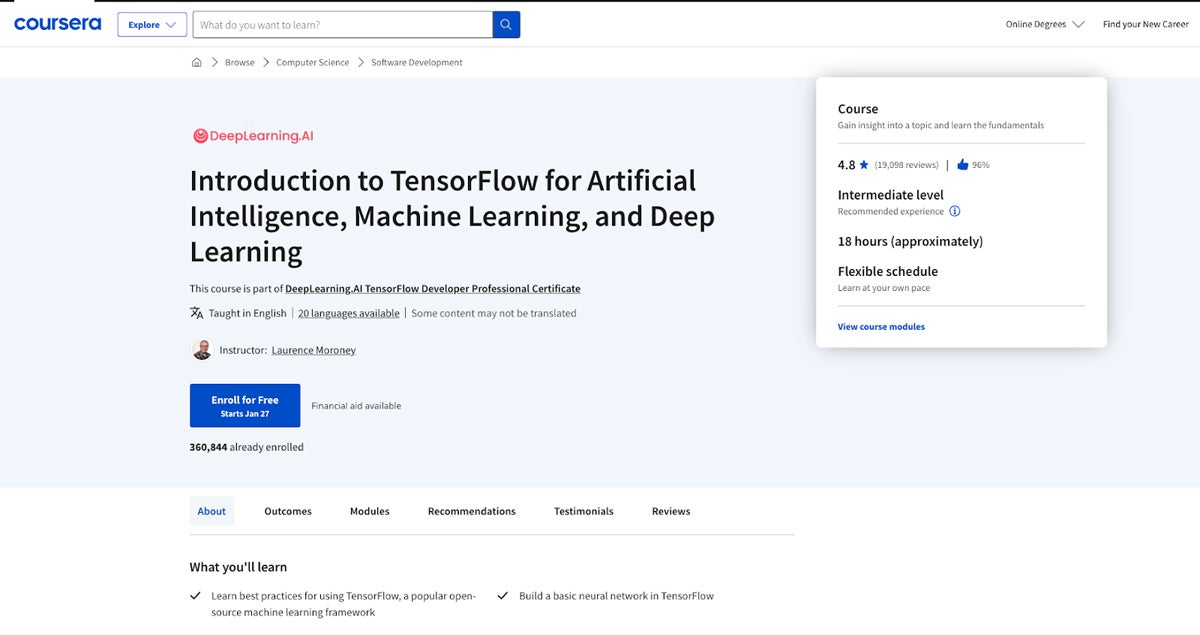Open Browse breadcrumb
Viewport: 1200px width, 635px height.
pyautogui.click(x=240, y=62)
